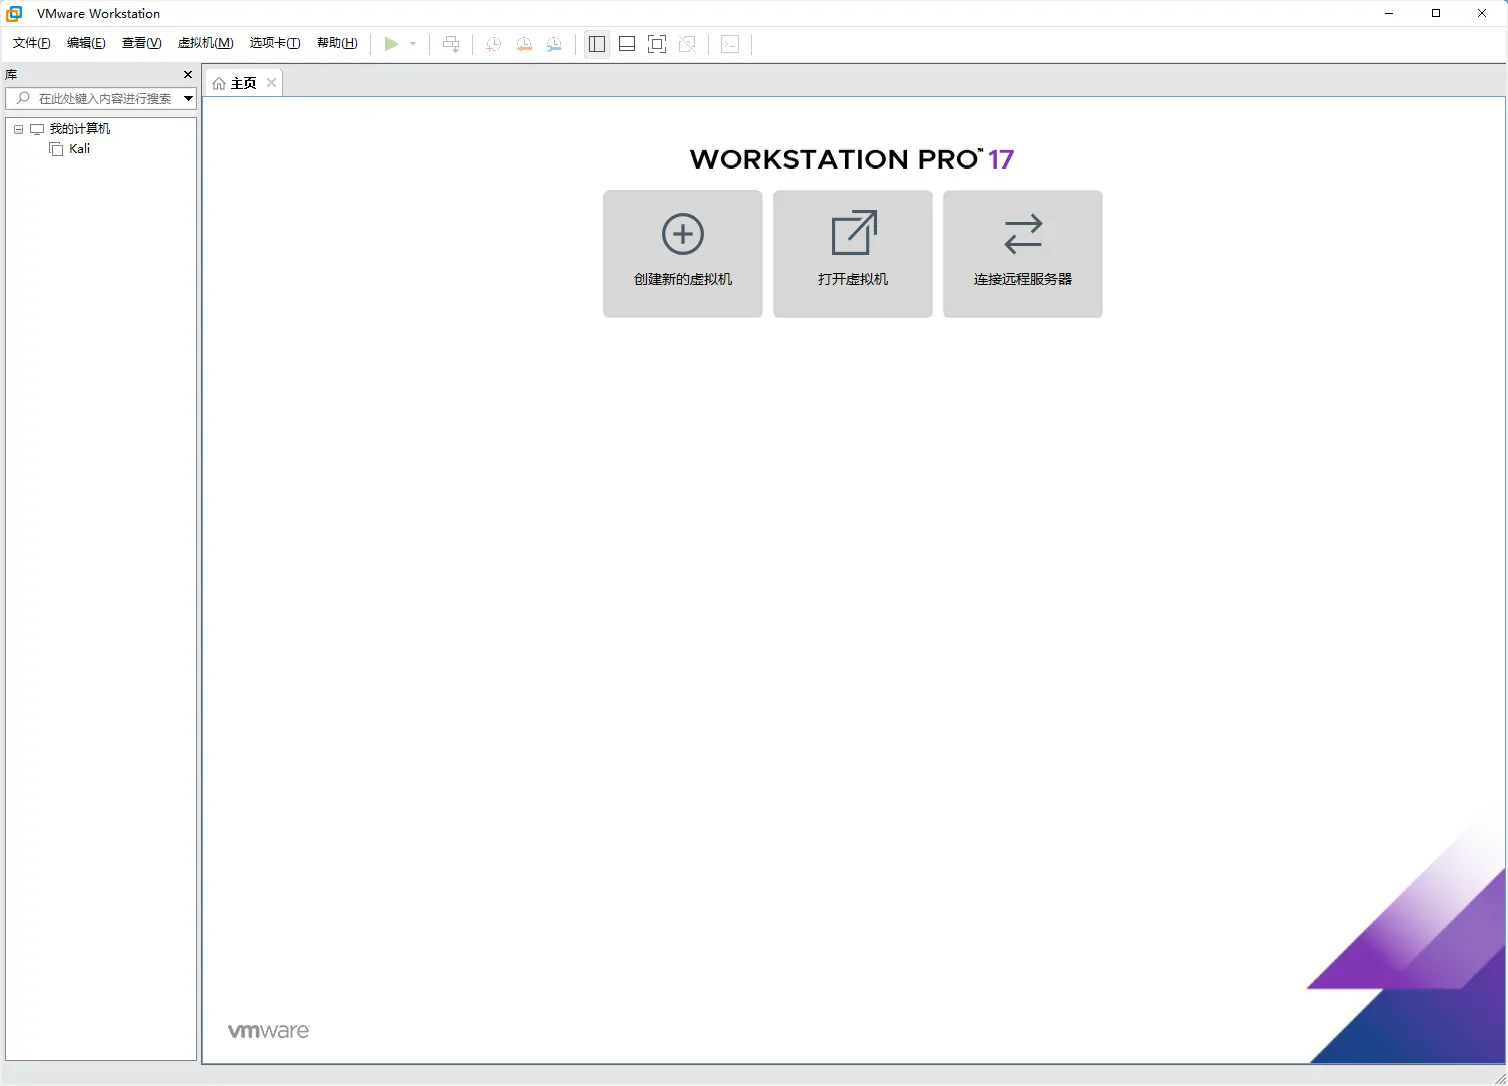Toggle the thumbnail bar display
This screenshot has width=1508, height=1086.
[x=627, y=44]
